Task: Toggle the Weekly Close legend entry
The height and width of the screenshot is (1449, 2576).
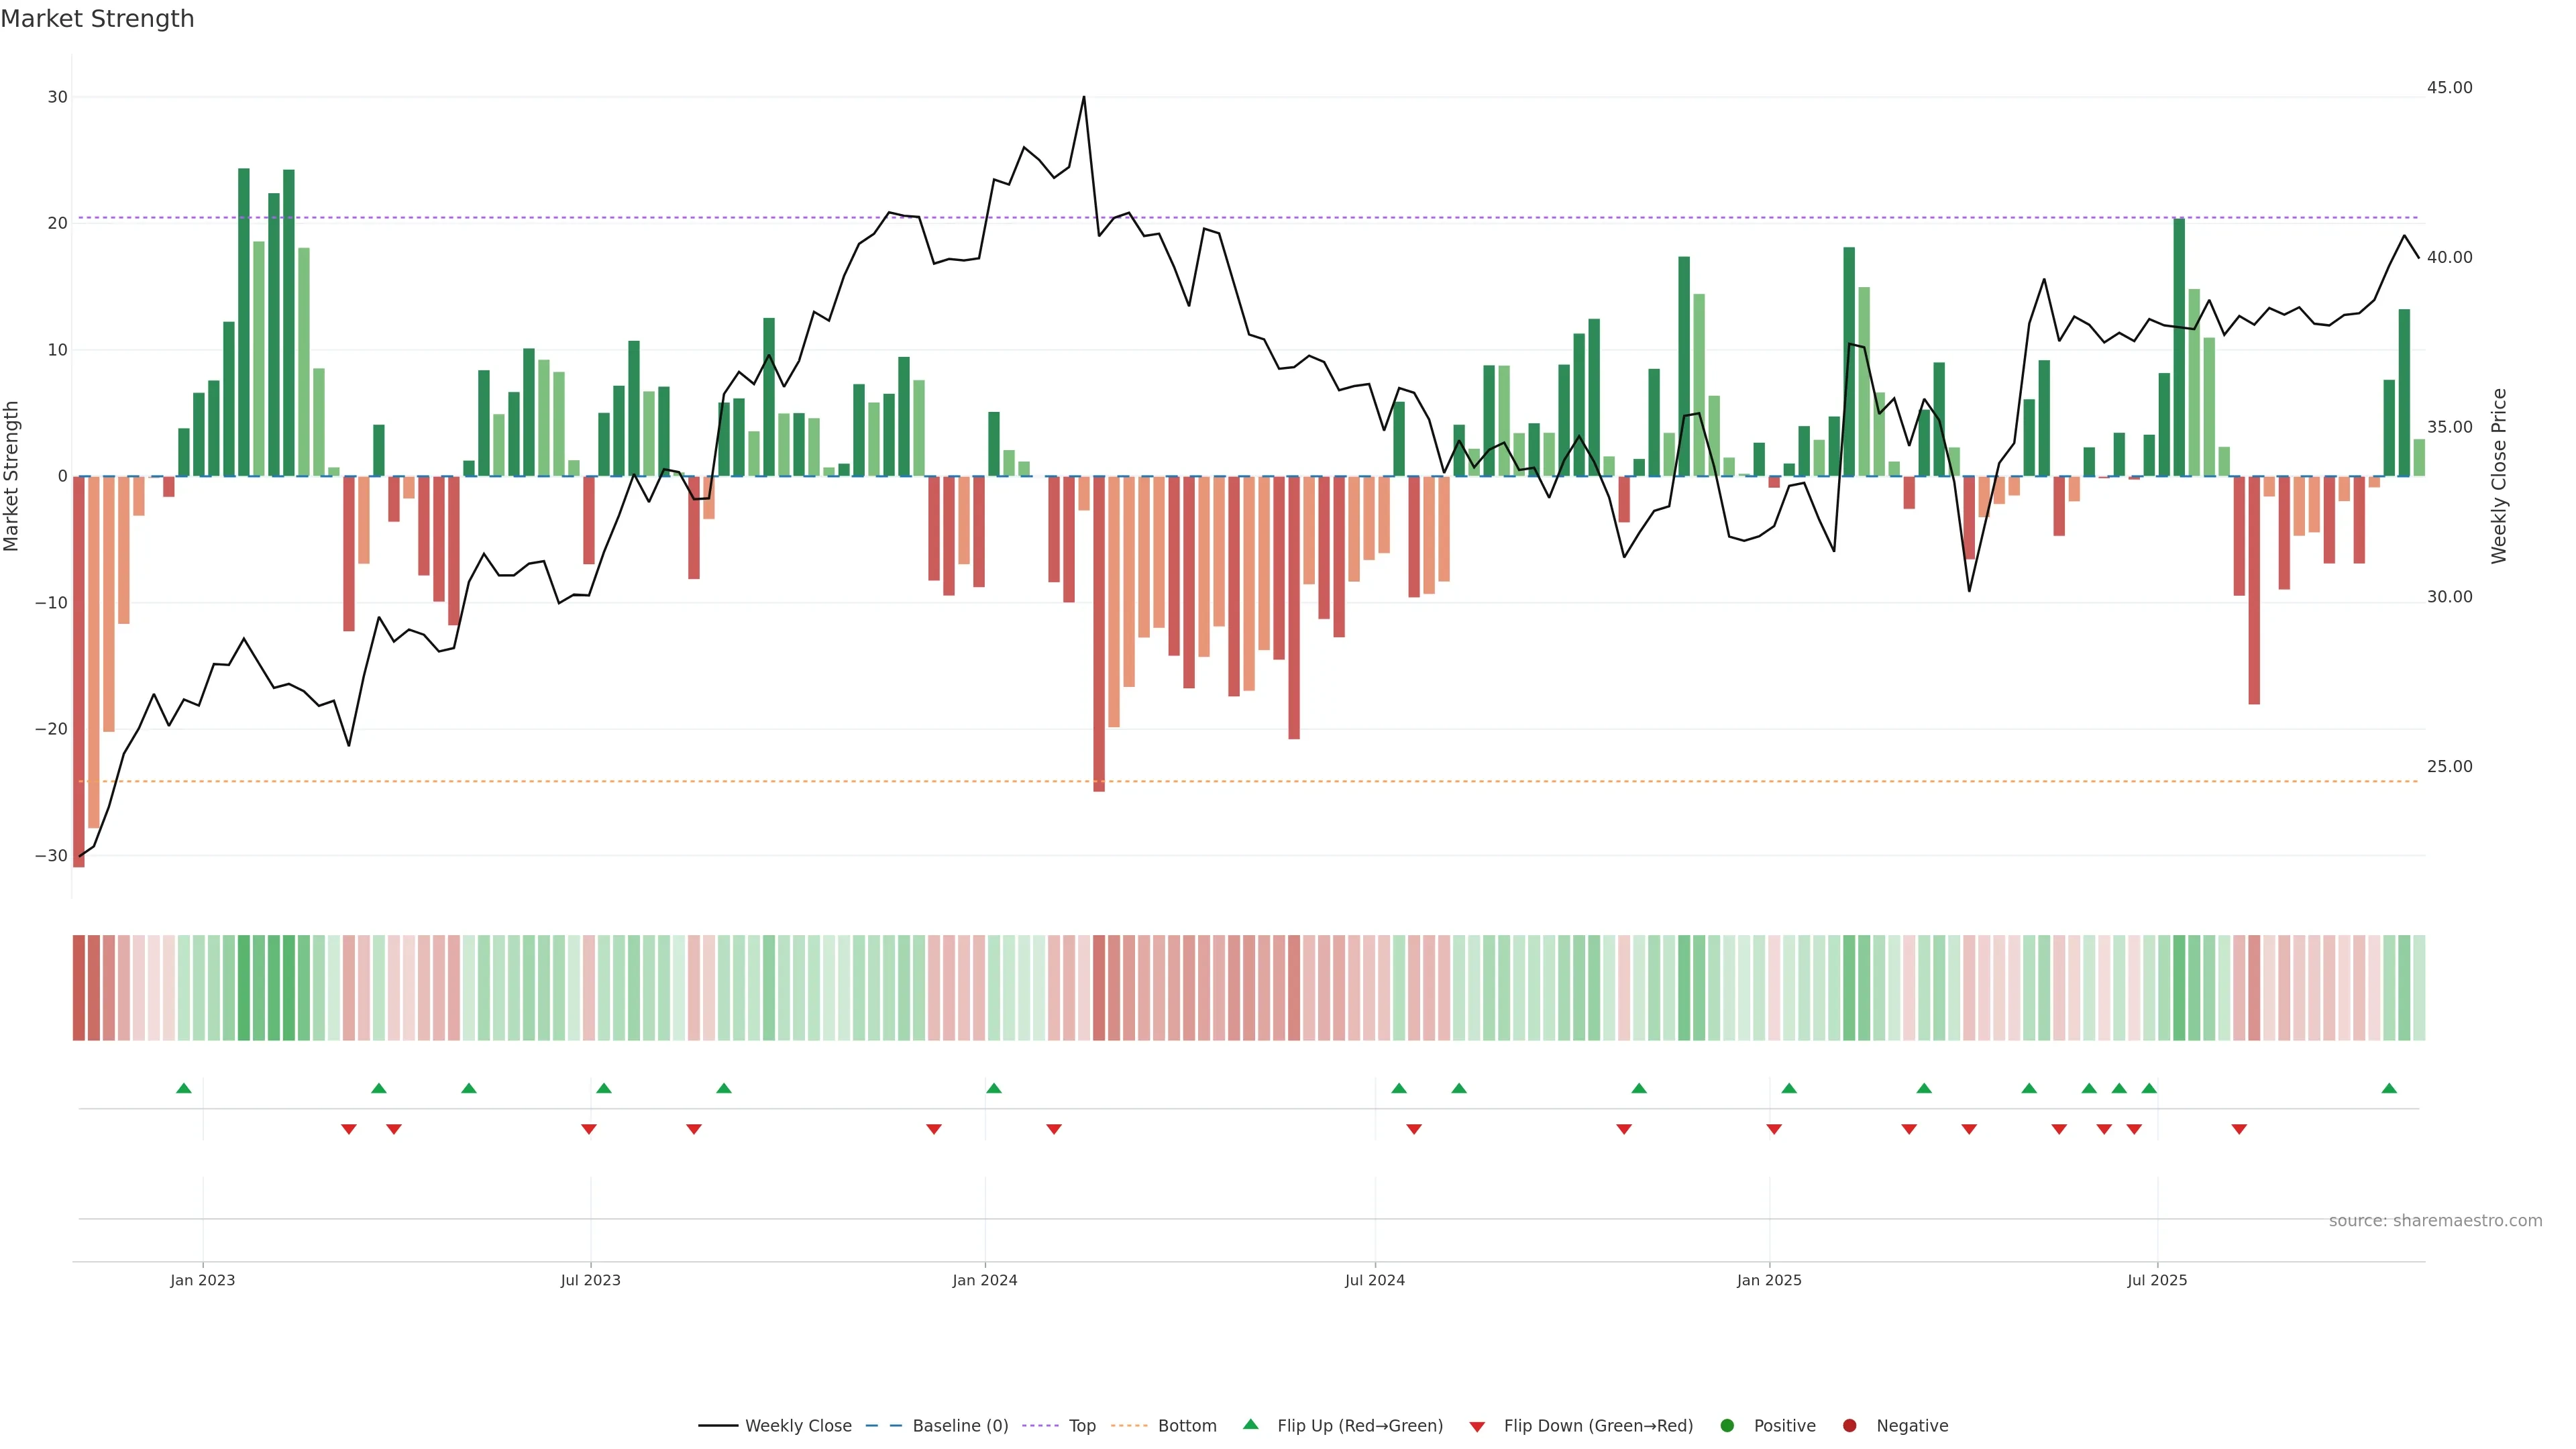Action: pos(797,1426)
